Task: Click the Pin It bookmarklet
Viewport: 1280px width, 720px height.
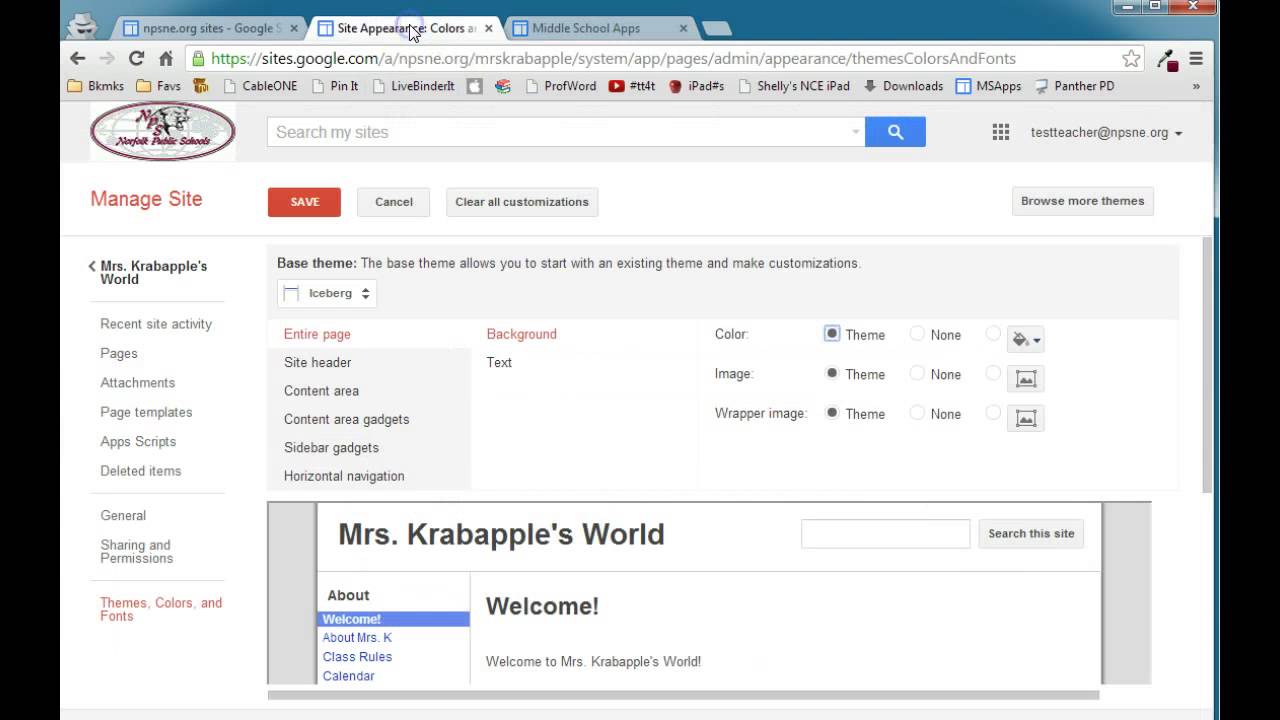Action: (x=335, y=86)
